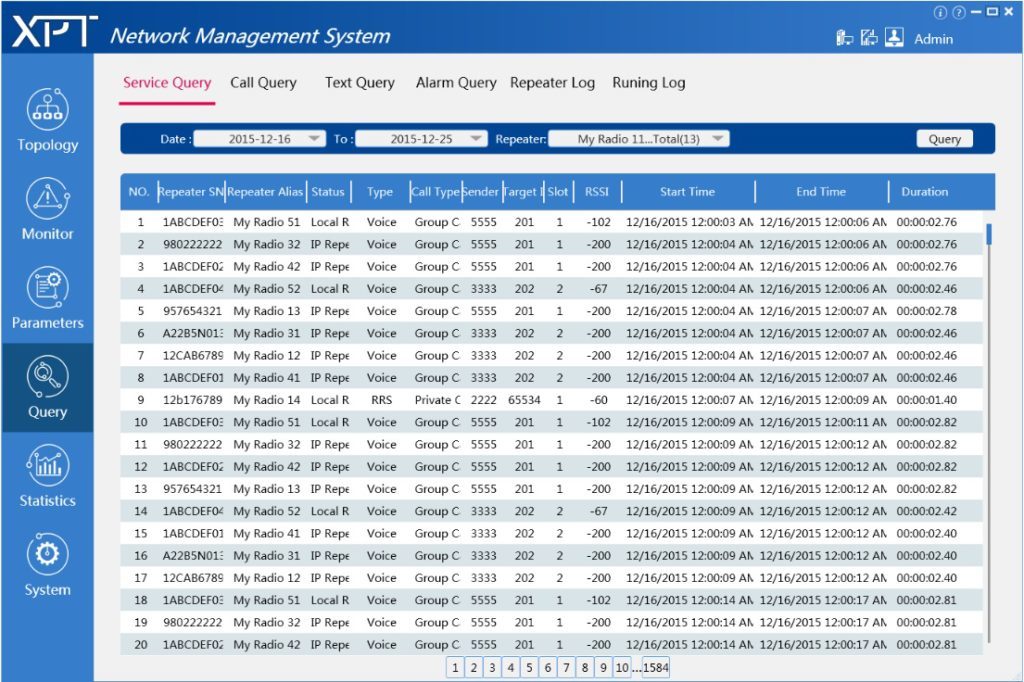Open the Parameters section icon
The width and height of the screenshot is (1024, 682).
(47, 287)
